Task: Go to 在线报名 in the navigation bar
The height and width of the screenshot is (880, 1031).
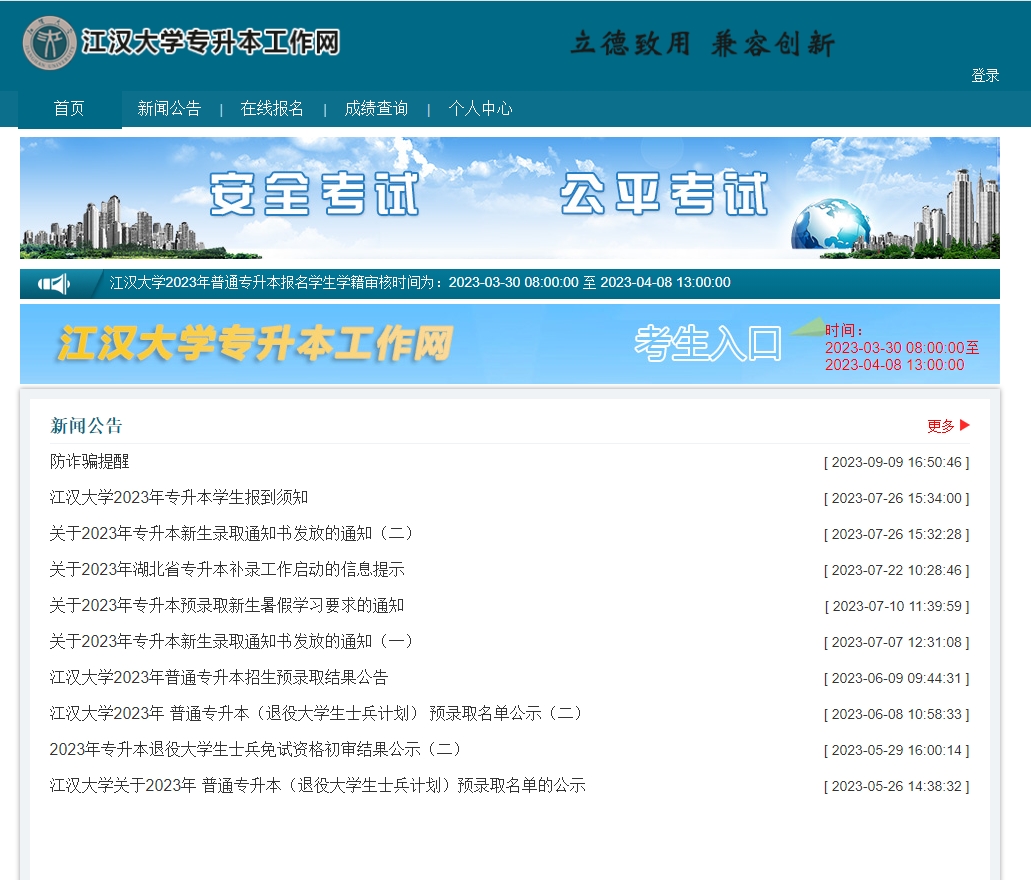Action: point(272,109)
